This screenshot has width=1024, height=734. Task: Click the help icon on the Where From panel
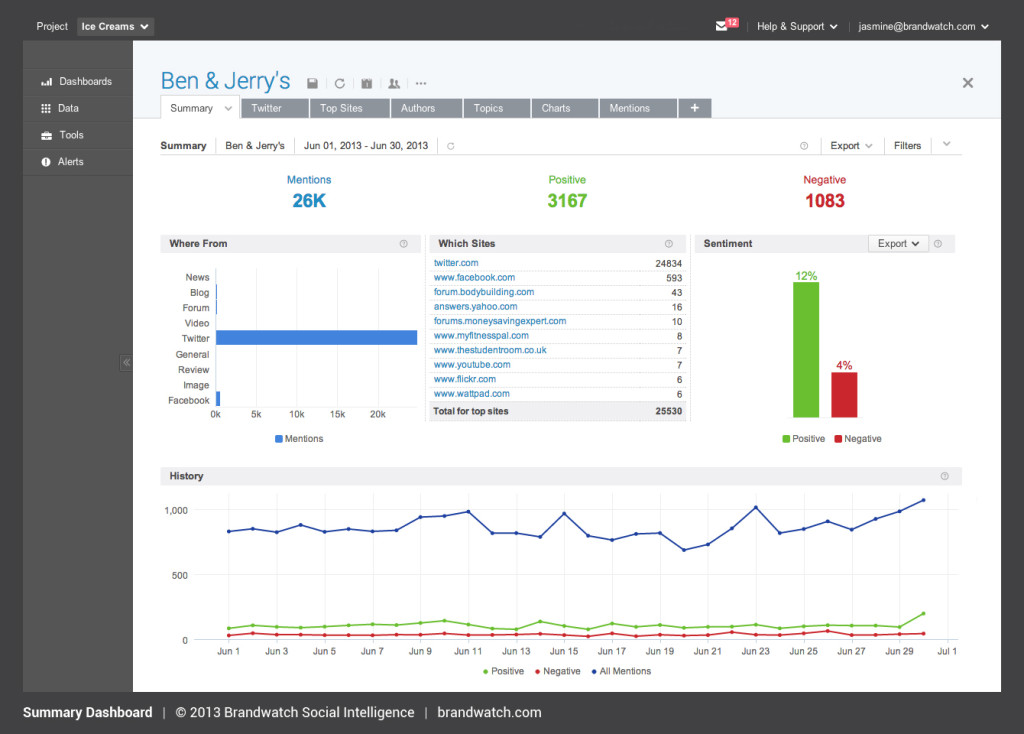404,244
